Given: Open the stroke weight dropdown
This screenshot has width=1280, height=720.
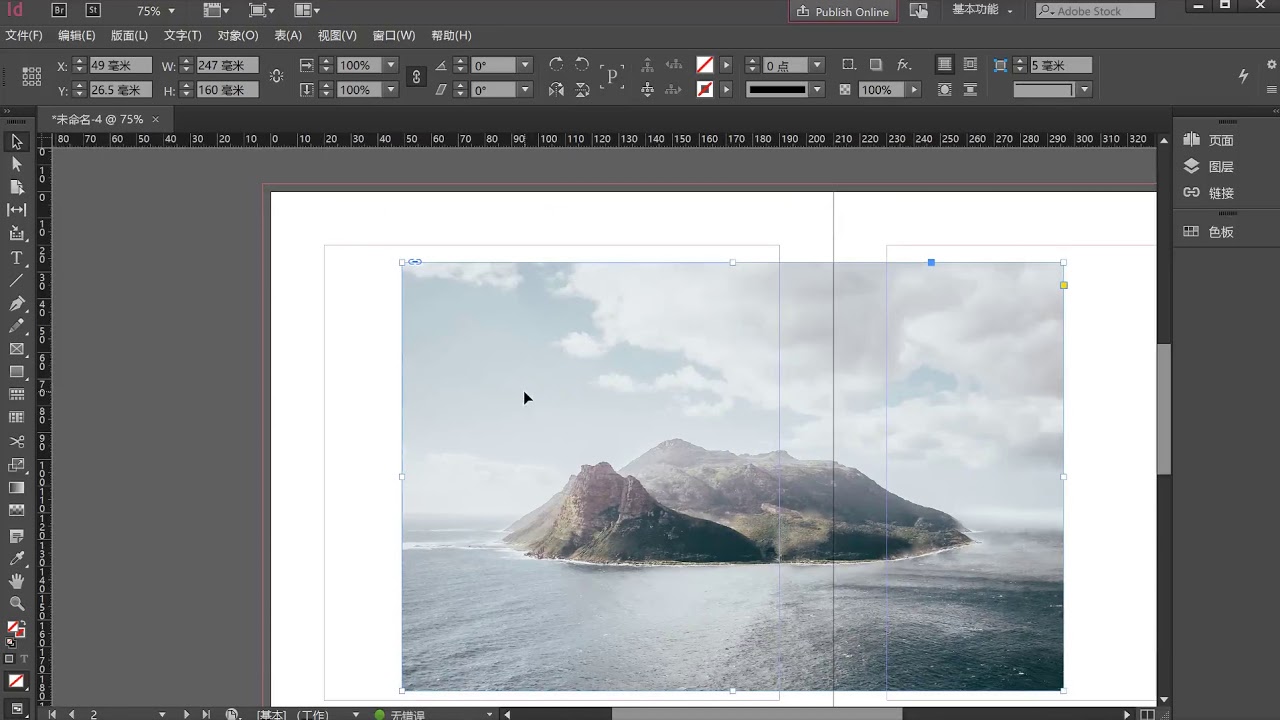Looking at the screenshot, I should (817, 65).
